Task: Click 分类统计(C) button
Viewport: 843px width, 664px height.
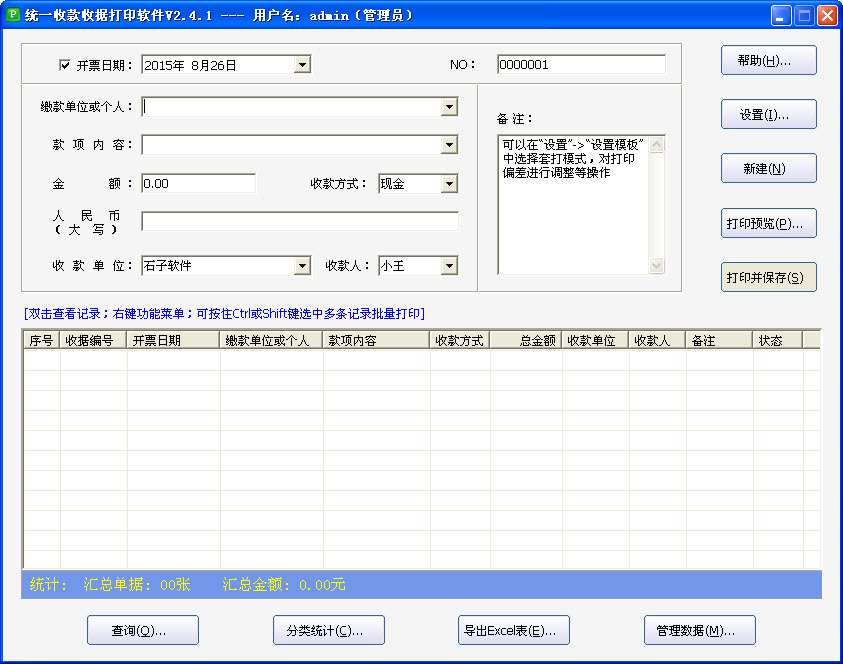Action: coord(328,630)
